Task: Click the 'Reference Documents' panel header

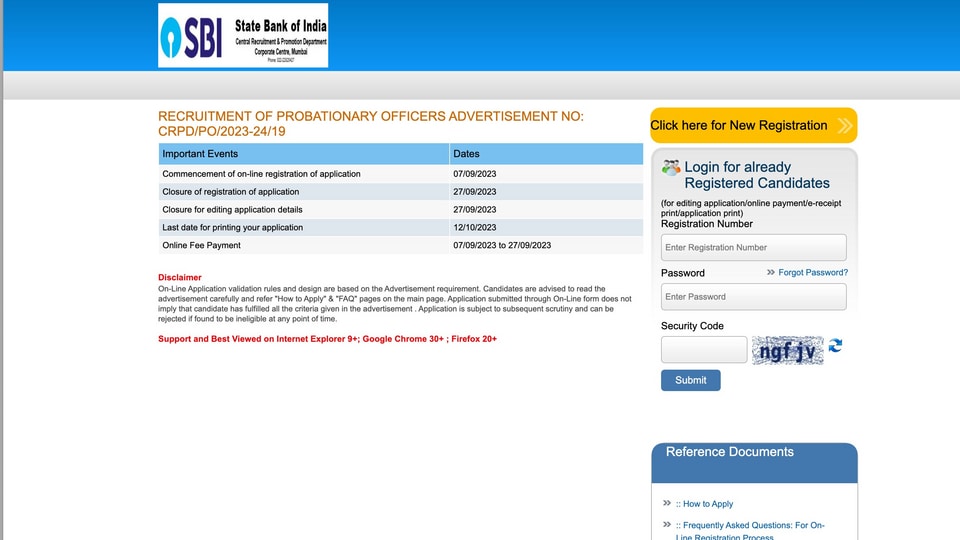Action: click(x=754, y=463)
